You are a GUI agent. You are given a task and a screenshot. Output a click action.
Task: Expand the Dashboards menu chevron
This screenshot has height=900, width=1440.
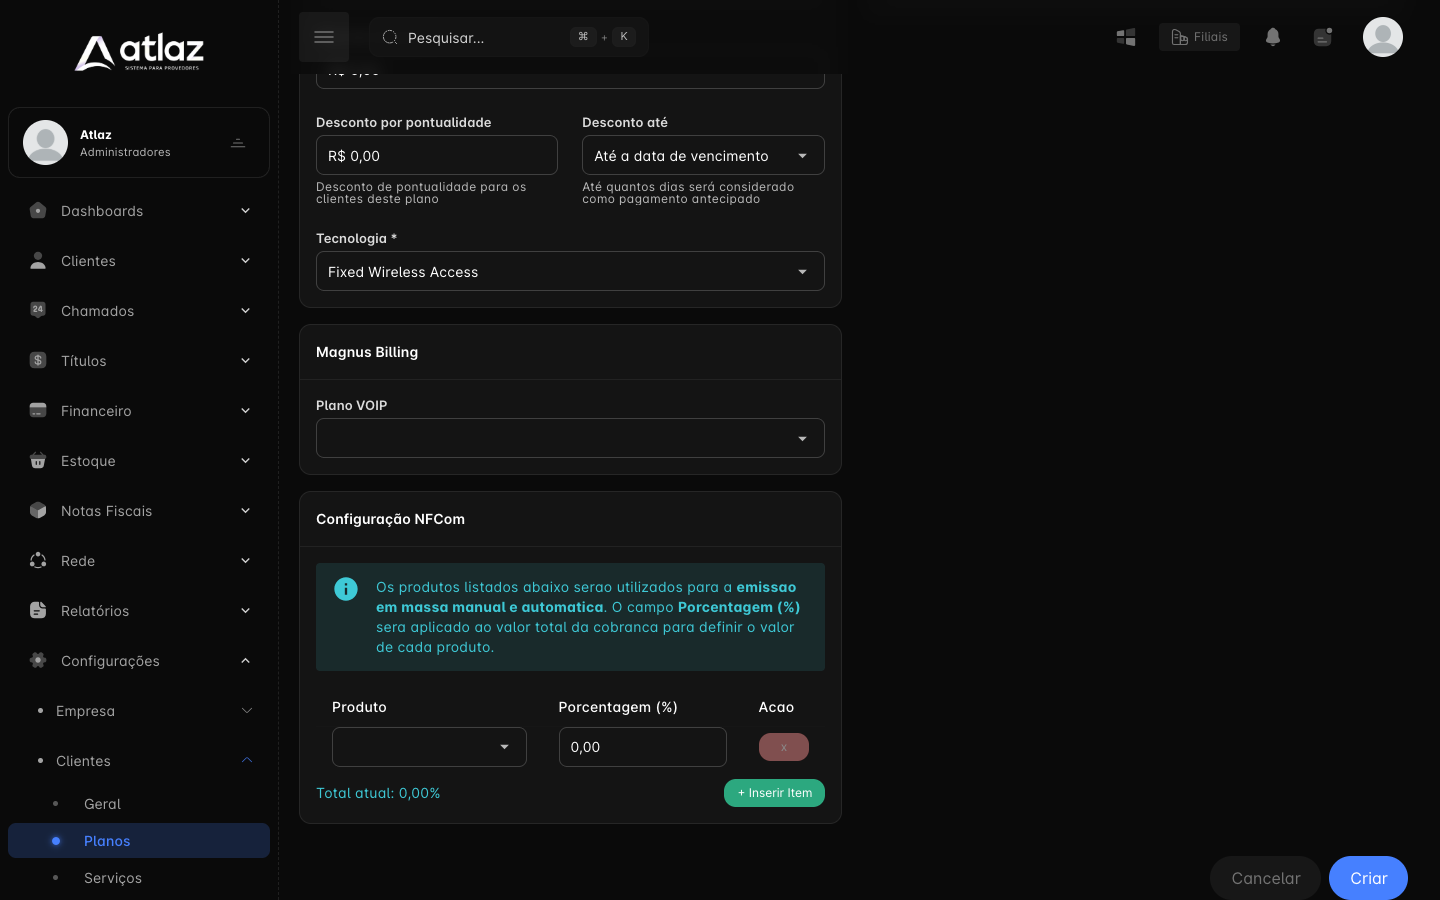coord(246,211)
